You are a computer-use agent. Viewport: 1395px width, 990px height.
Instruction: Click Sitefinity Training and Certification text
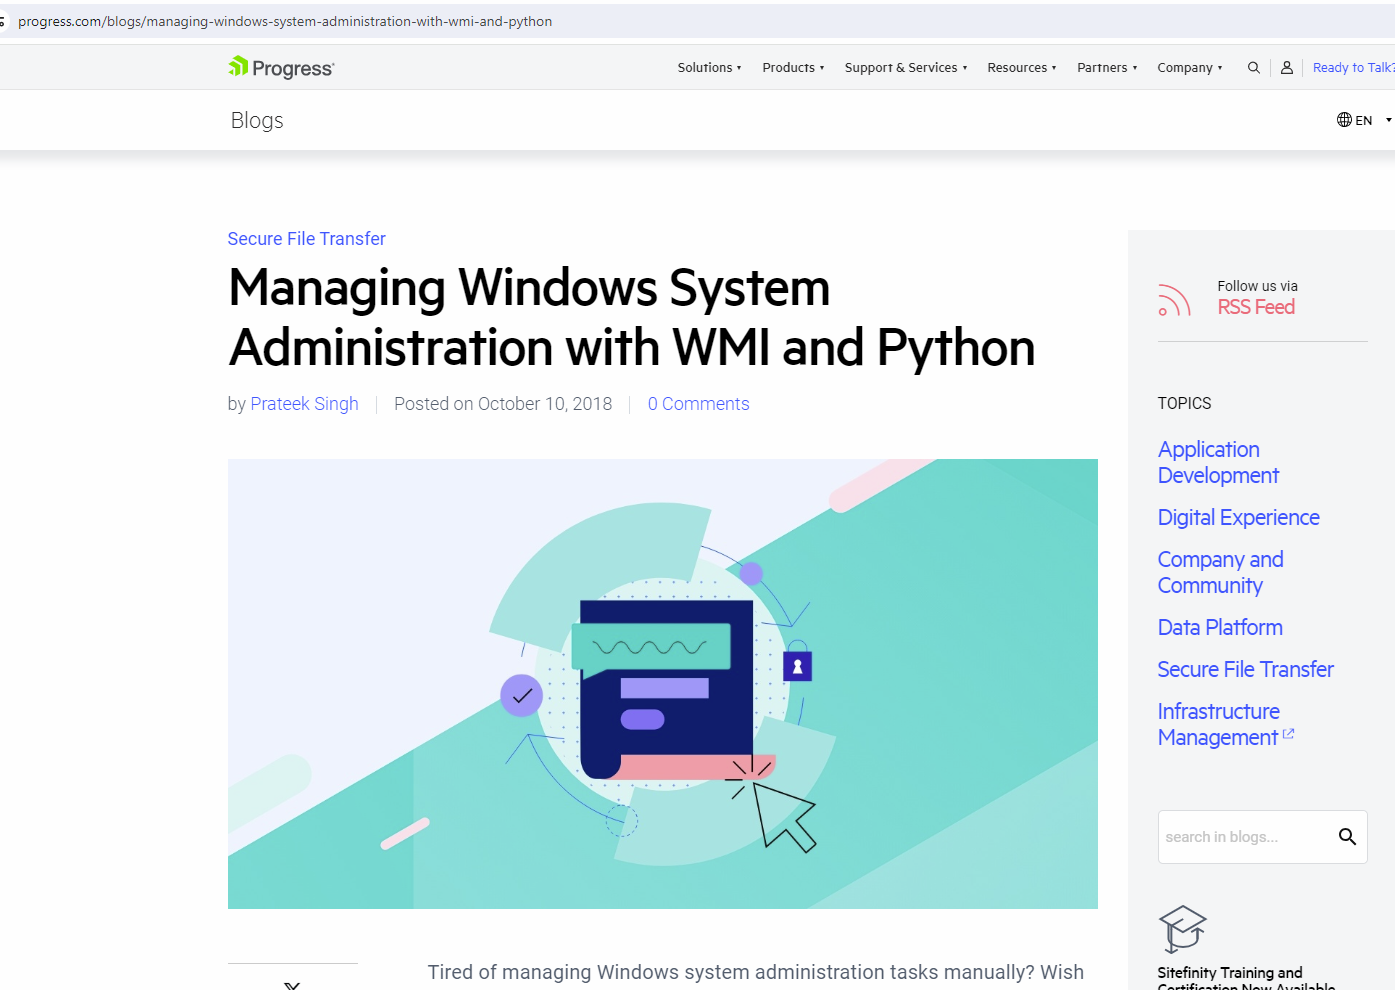pos(1246,979)
